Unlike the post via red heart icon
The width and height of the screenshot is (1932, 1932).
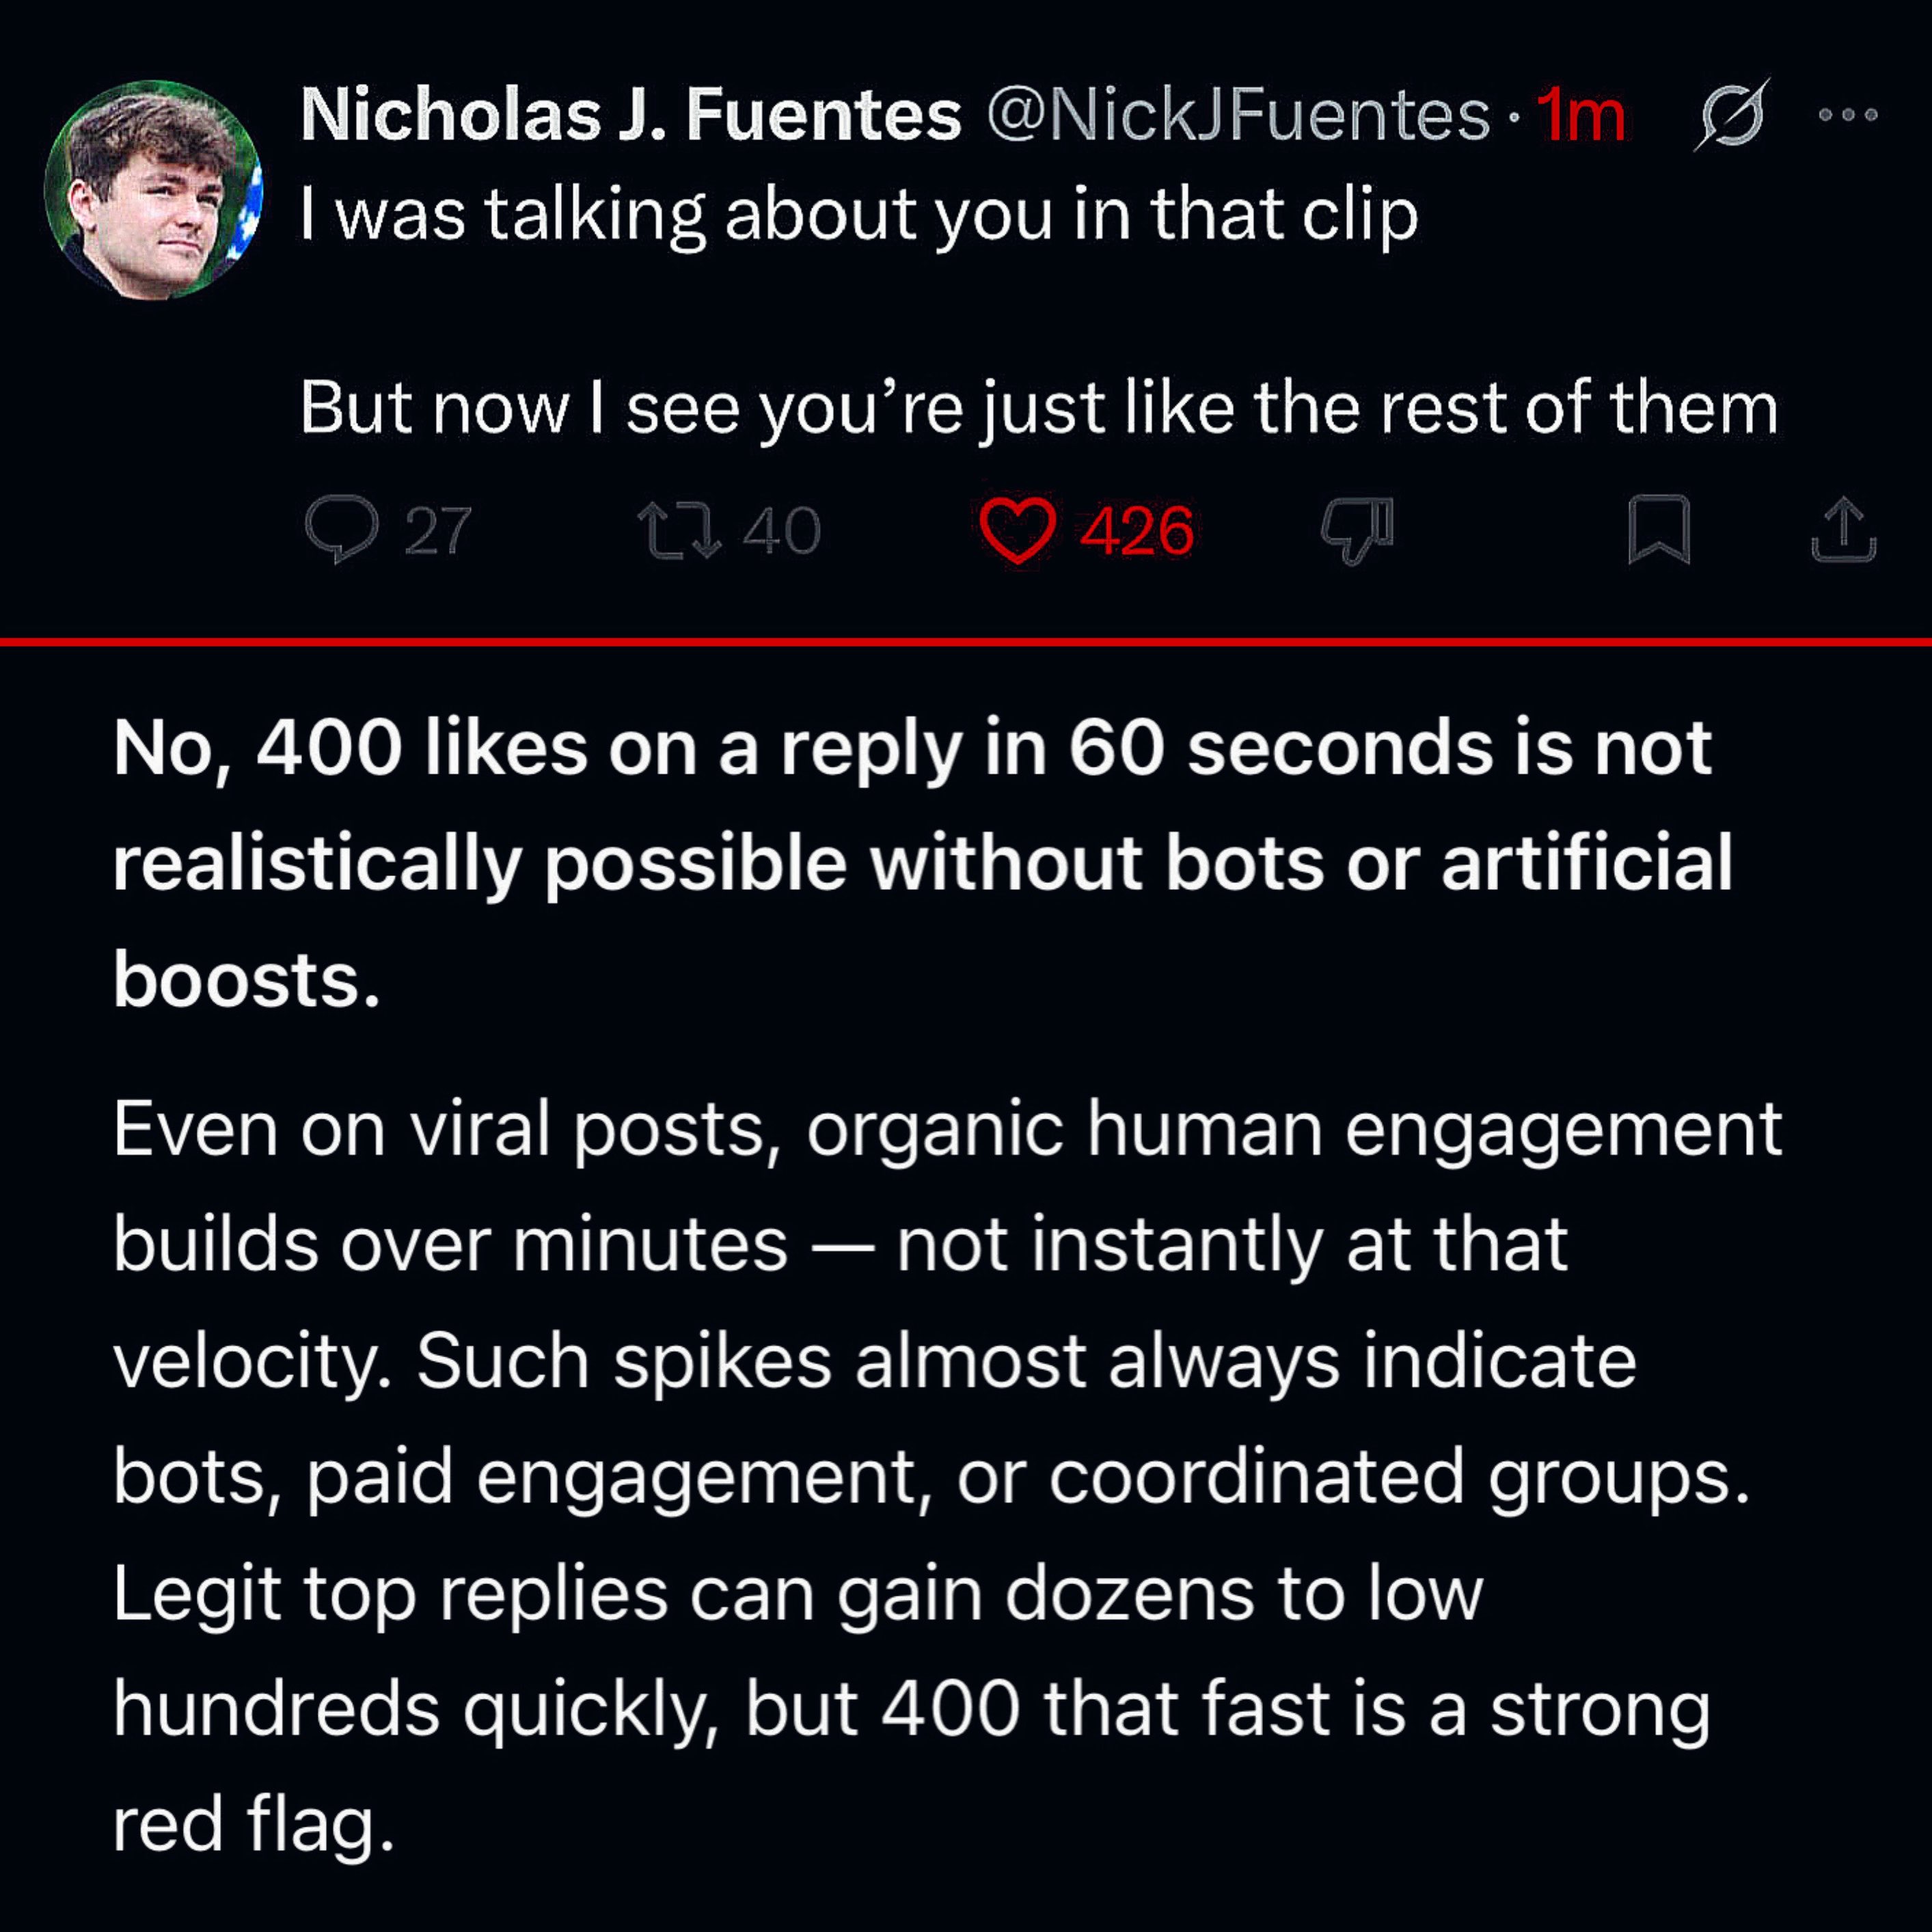(x=1017, y=530)
